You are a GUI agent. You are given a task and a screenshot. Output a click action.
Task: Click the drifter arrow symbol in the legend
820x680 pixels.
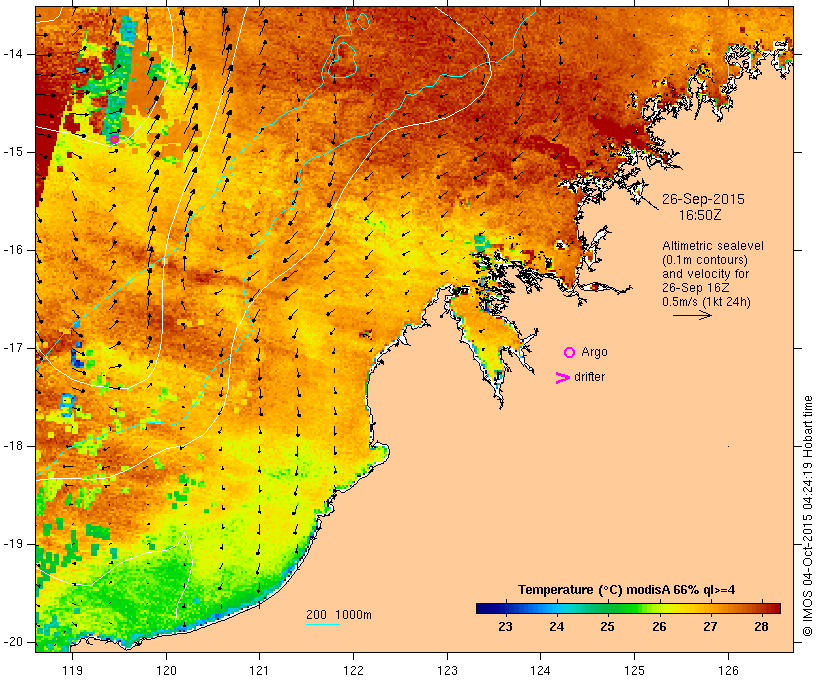pyautogui.click(x=562, y=378)
